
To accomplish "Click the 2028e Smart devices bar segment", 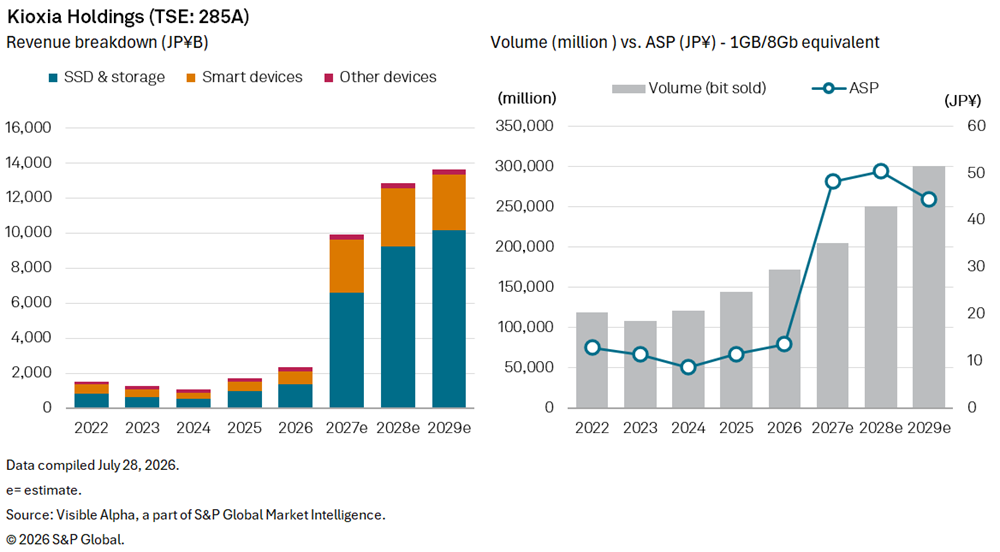I will coord(398,217).
